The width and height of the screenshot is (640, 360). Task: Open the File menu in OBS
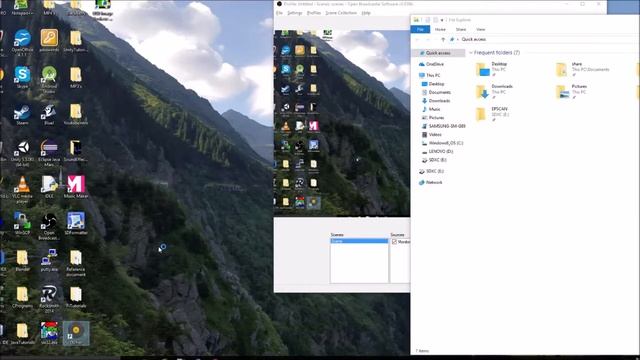279,13
